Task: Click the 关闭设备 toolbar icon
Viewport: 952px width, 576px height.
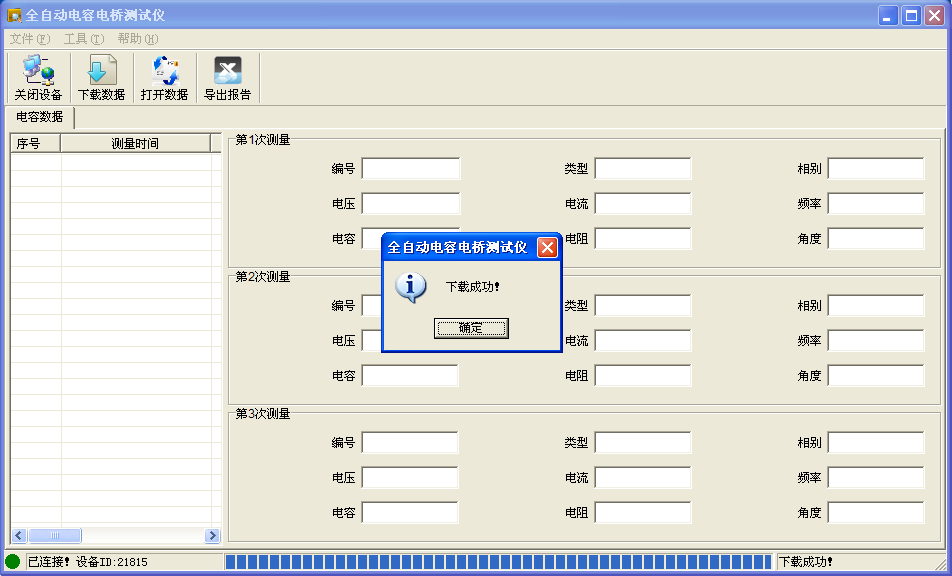Action: [38, 78]
